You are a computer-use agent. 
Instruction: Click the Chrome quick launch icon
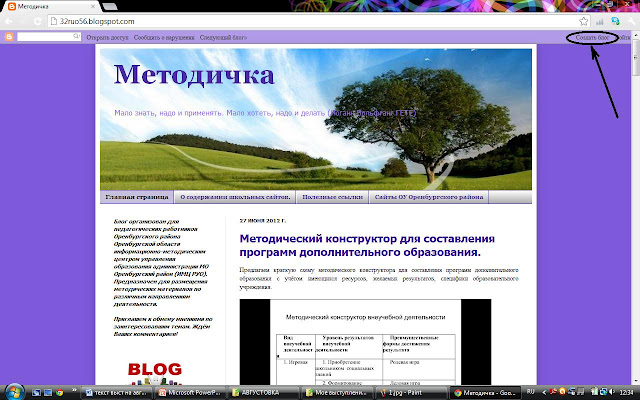[x=60, y=393]
